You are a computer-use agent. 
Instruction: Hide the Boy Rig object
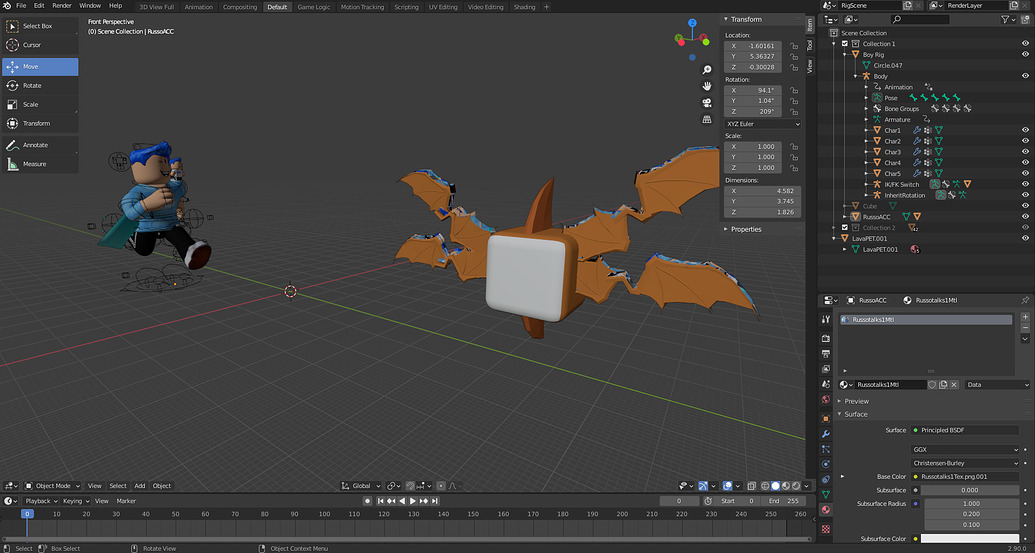1025,55
